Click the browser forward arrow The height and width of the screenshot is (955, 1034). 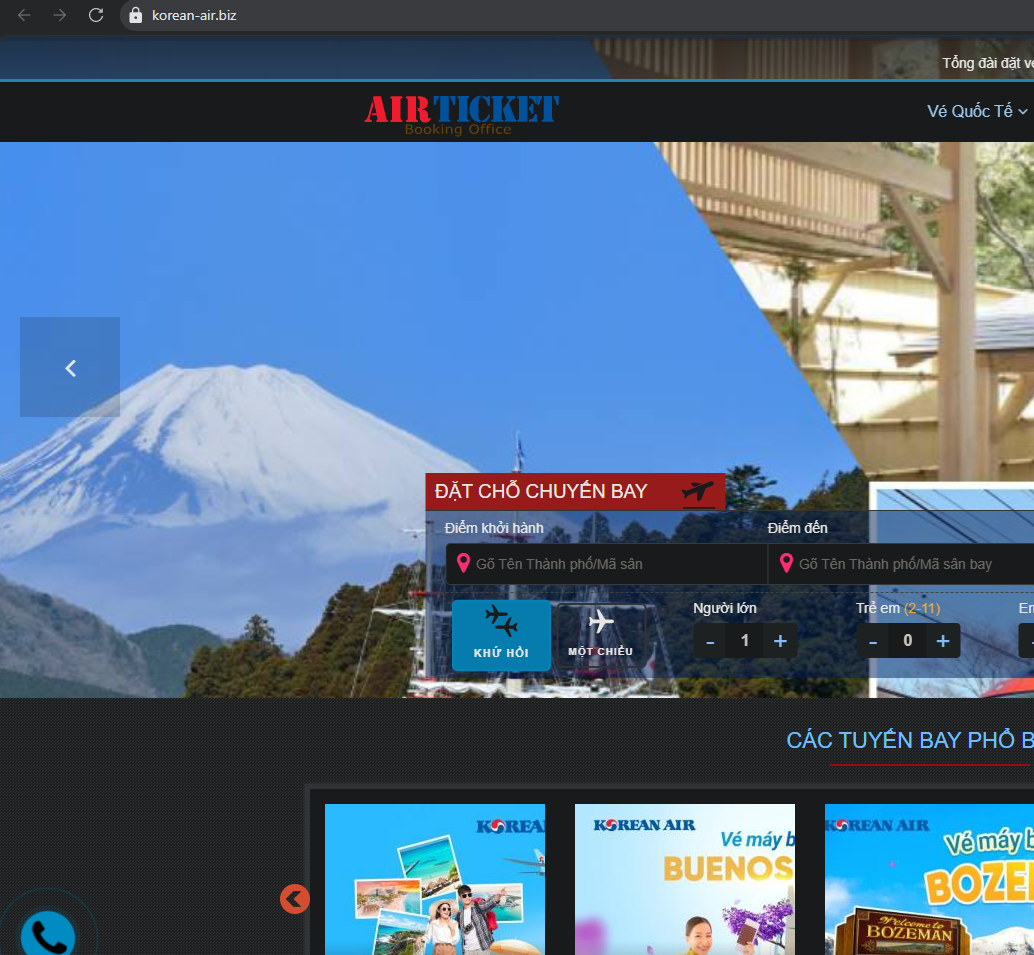pyautogui.click(x=60, y=15)
